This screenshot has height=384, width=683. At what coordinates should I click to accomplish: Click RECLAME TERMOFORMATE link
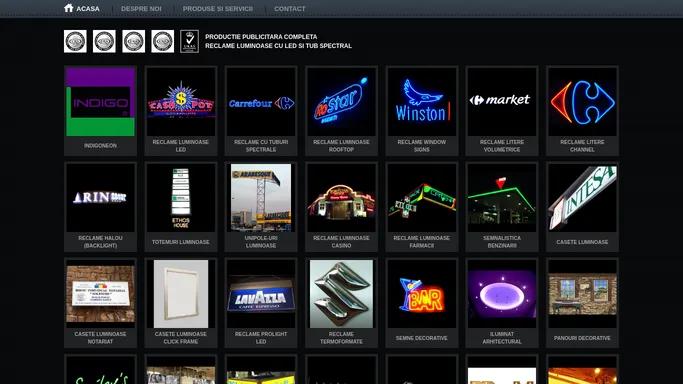coord(342,338)
